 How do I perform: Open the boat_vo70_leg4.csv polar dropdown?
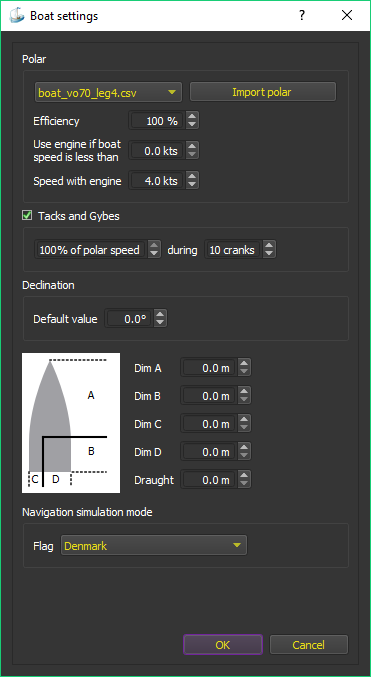108,92
